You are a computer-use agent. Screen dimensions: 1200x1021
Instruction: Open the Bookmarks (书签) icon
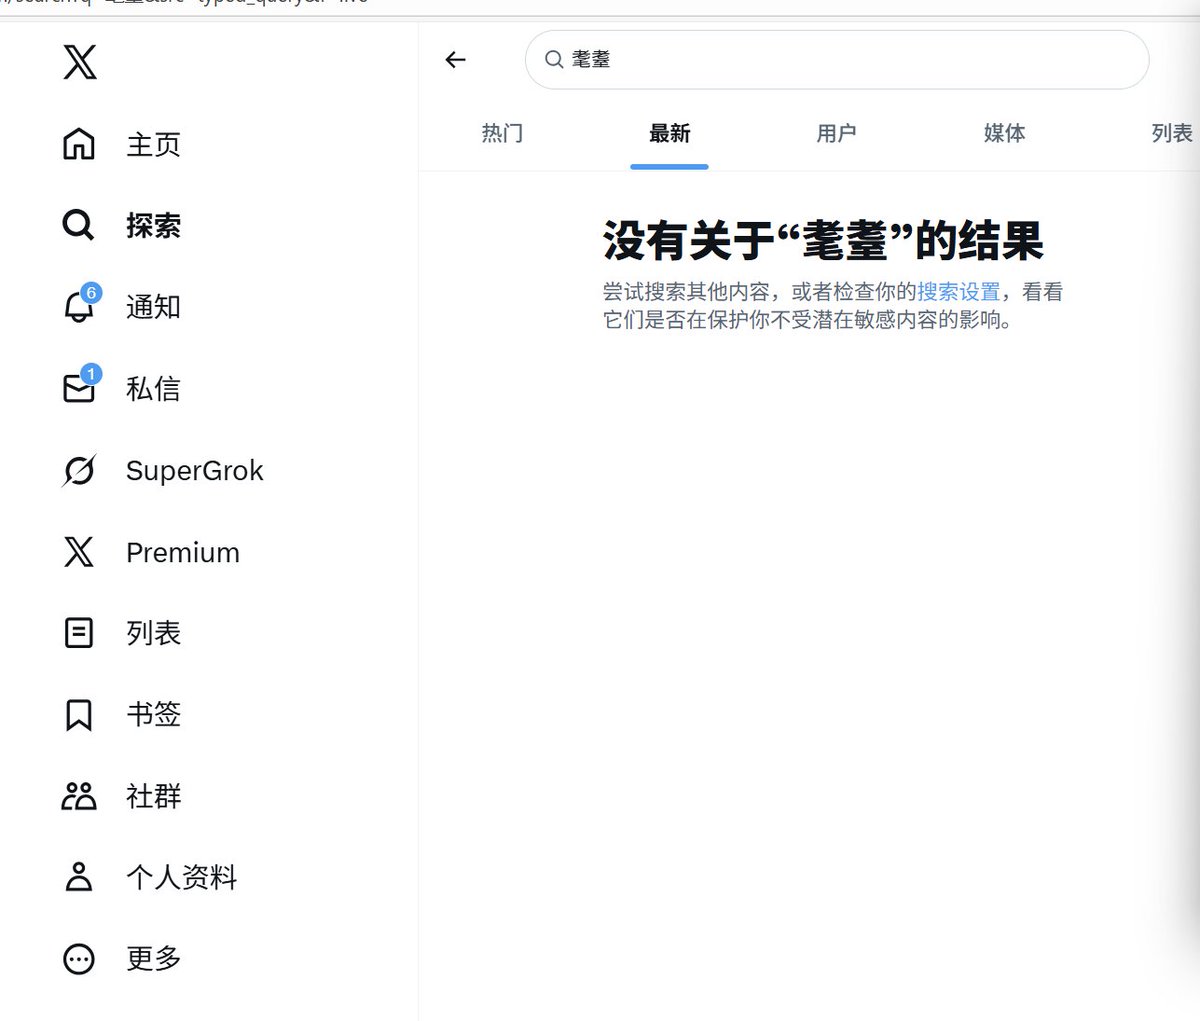point(79,714)
